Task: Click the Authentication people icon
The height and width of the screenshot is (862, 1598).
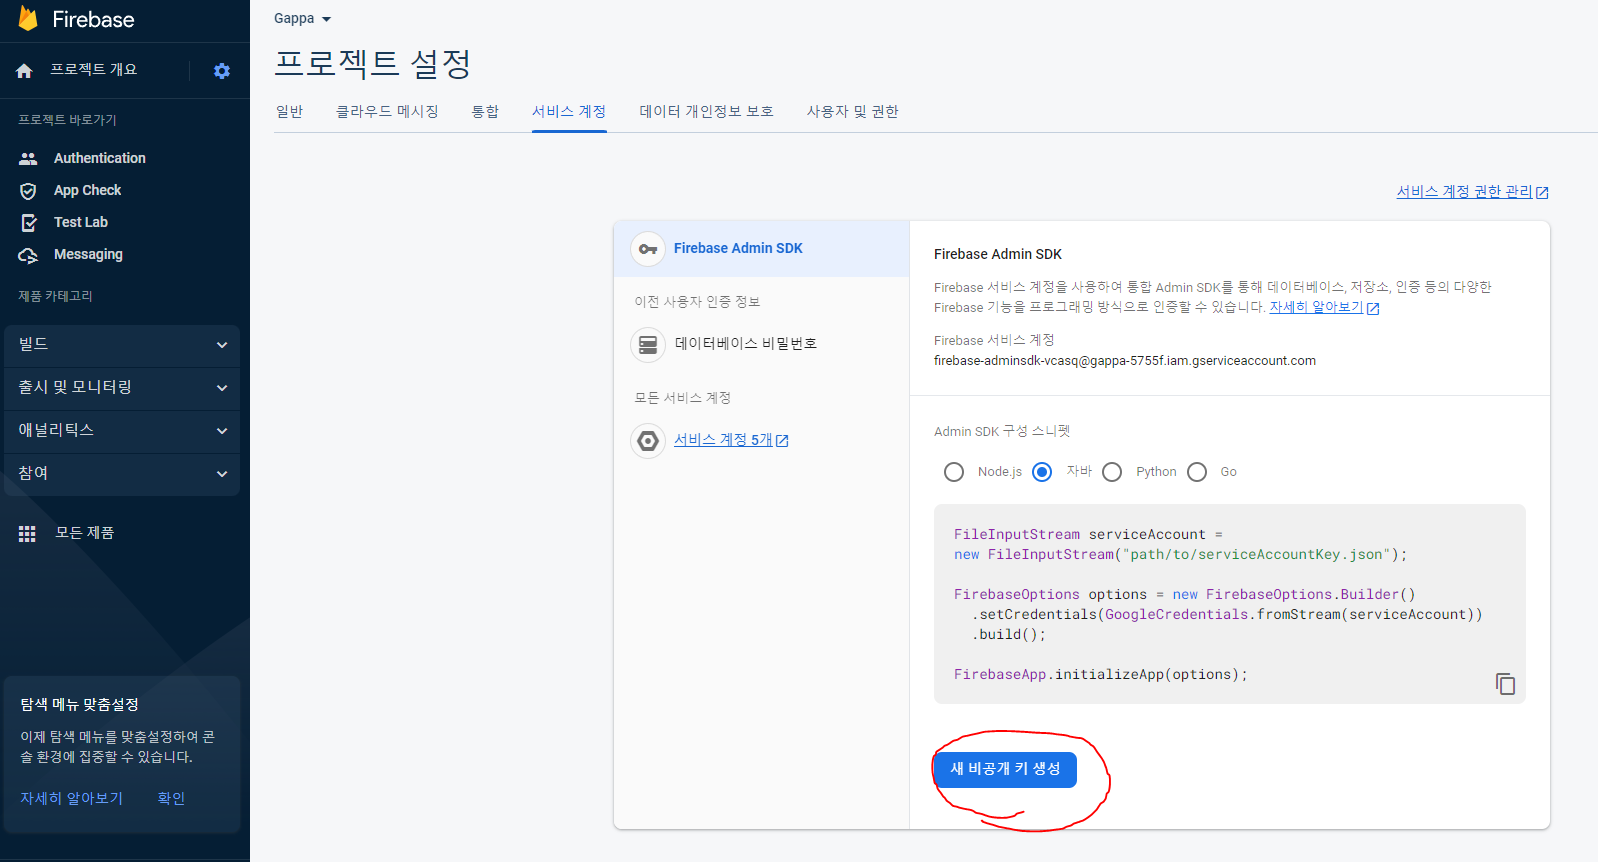Action: [x=28, y=158]
